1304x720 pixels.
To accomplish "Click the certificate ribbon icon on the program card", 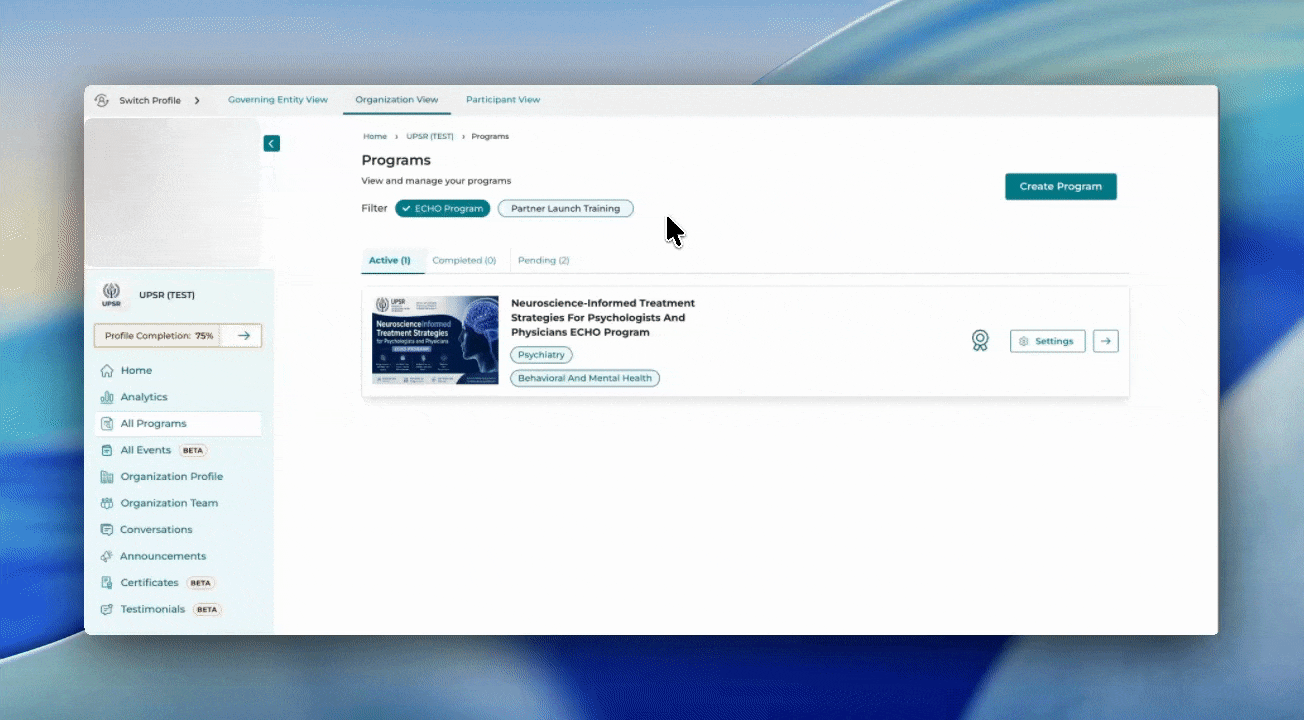I will tap(980, 341).
